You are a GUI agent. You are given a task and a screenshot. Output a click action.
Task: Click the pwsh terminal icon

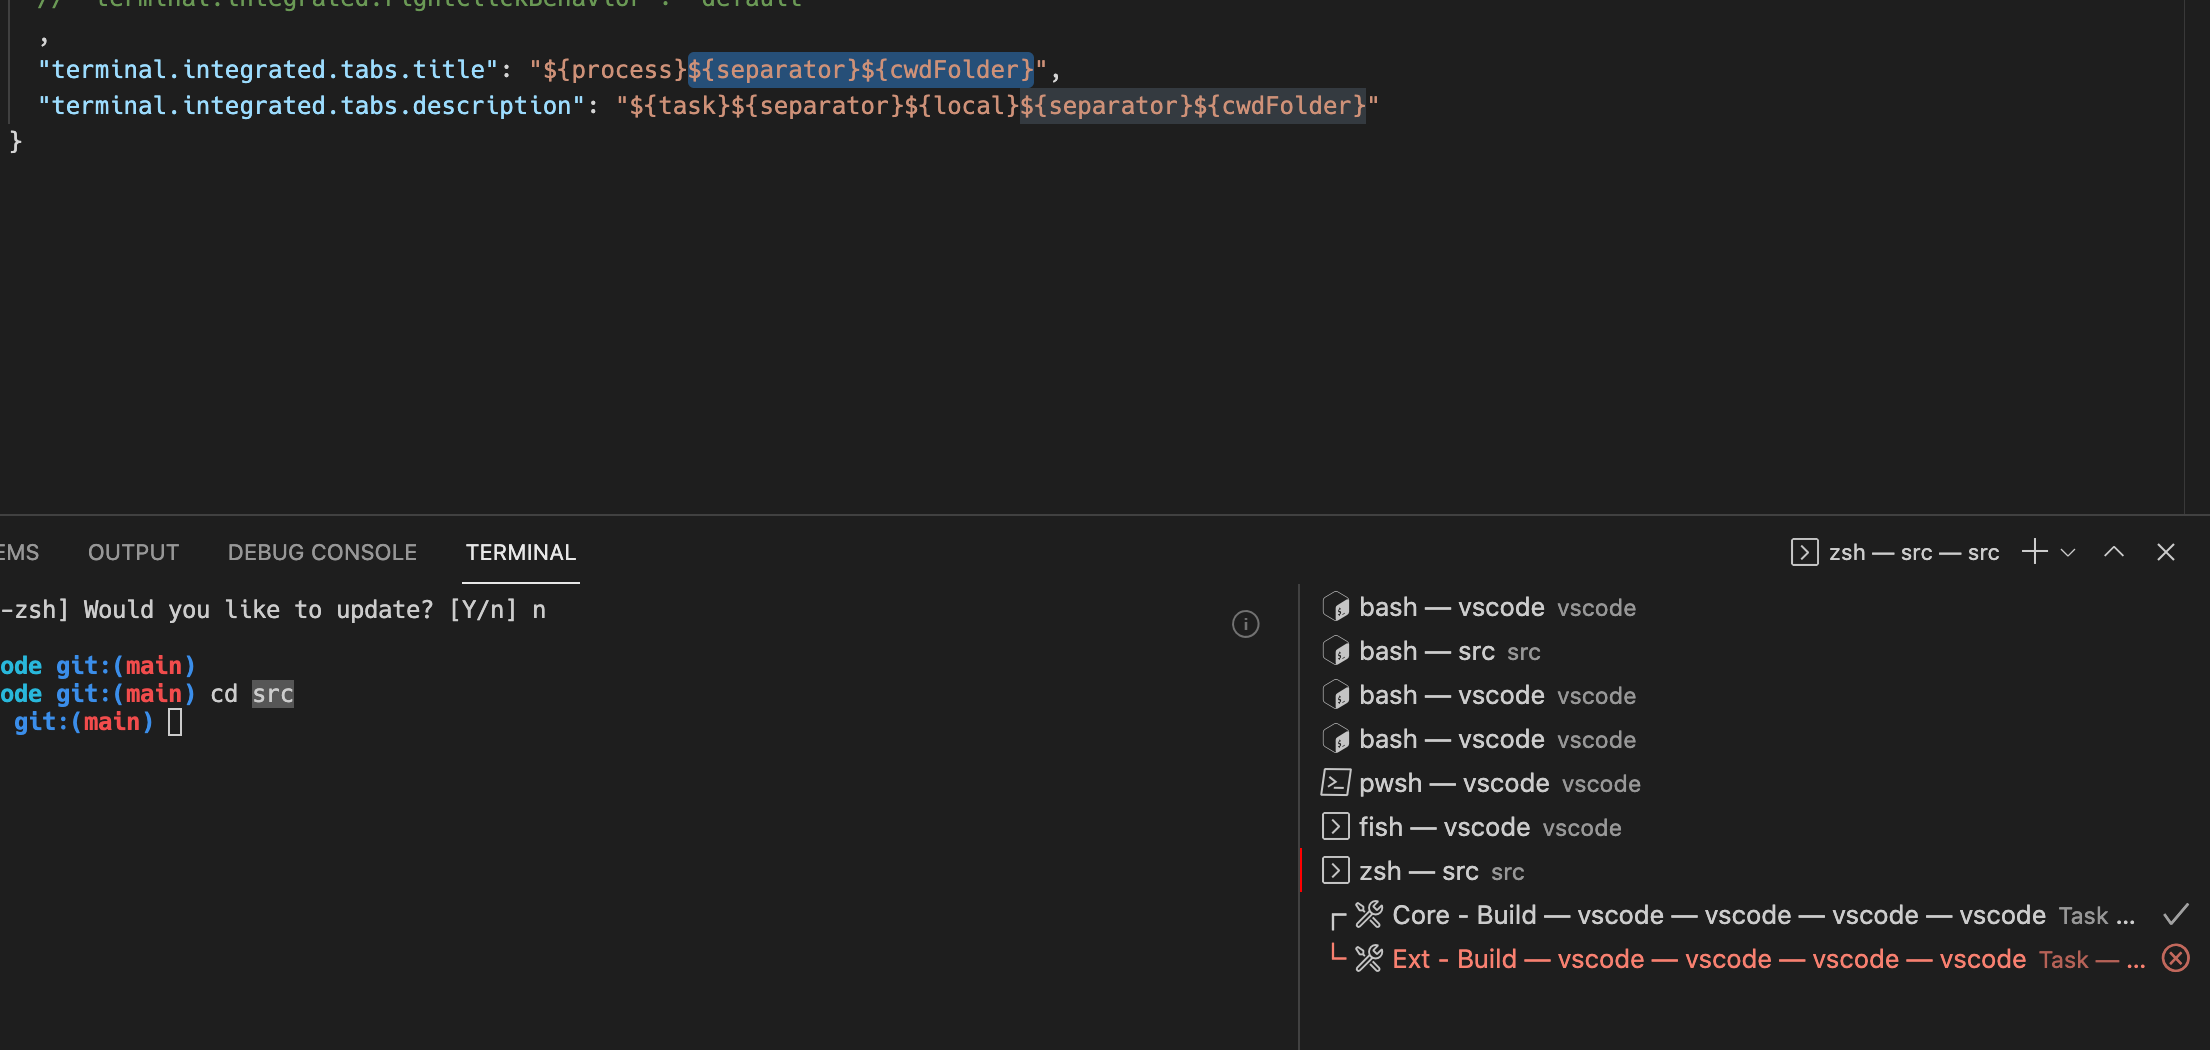(1335, 782)
